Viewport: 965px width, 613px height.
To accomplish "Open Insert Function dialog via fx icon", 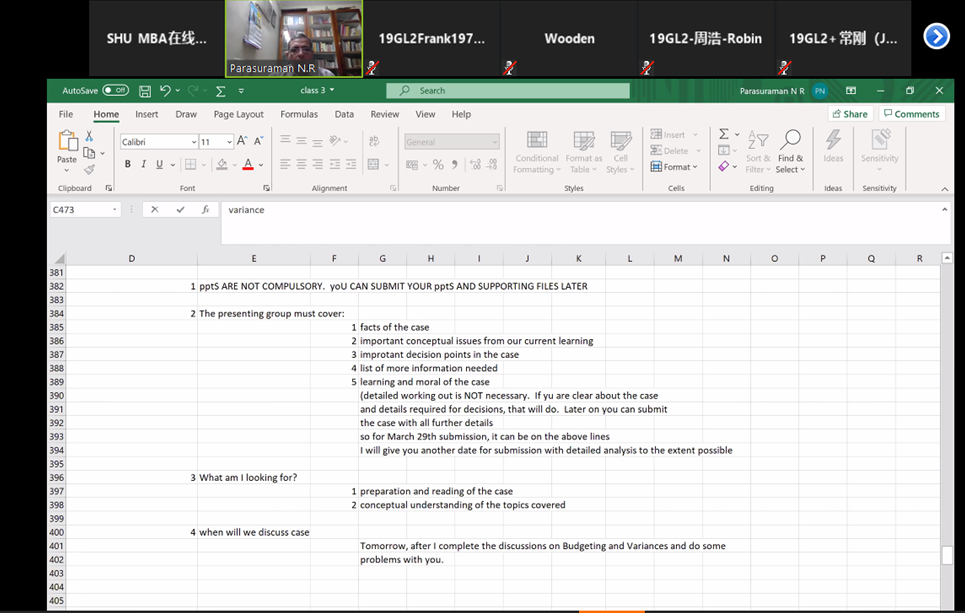I will pyautogui.click(x=206, y=210).
